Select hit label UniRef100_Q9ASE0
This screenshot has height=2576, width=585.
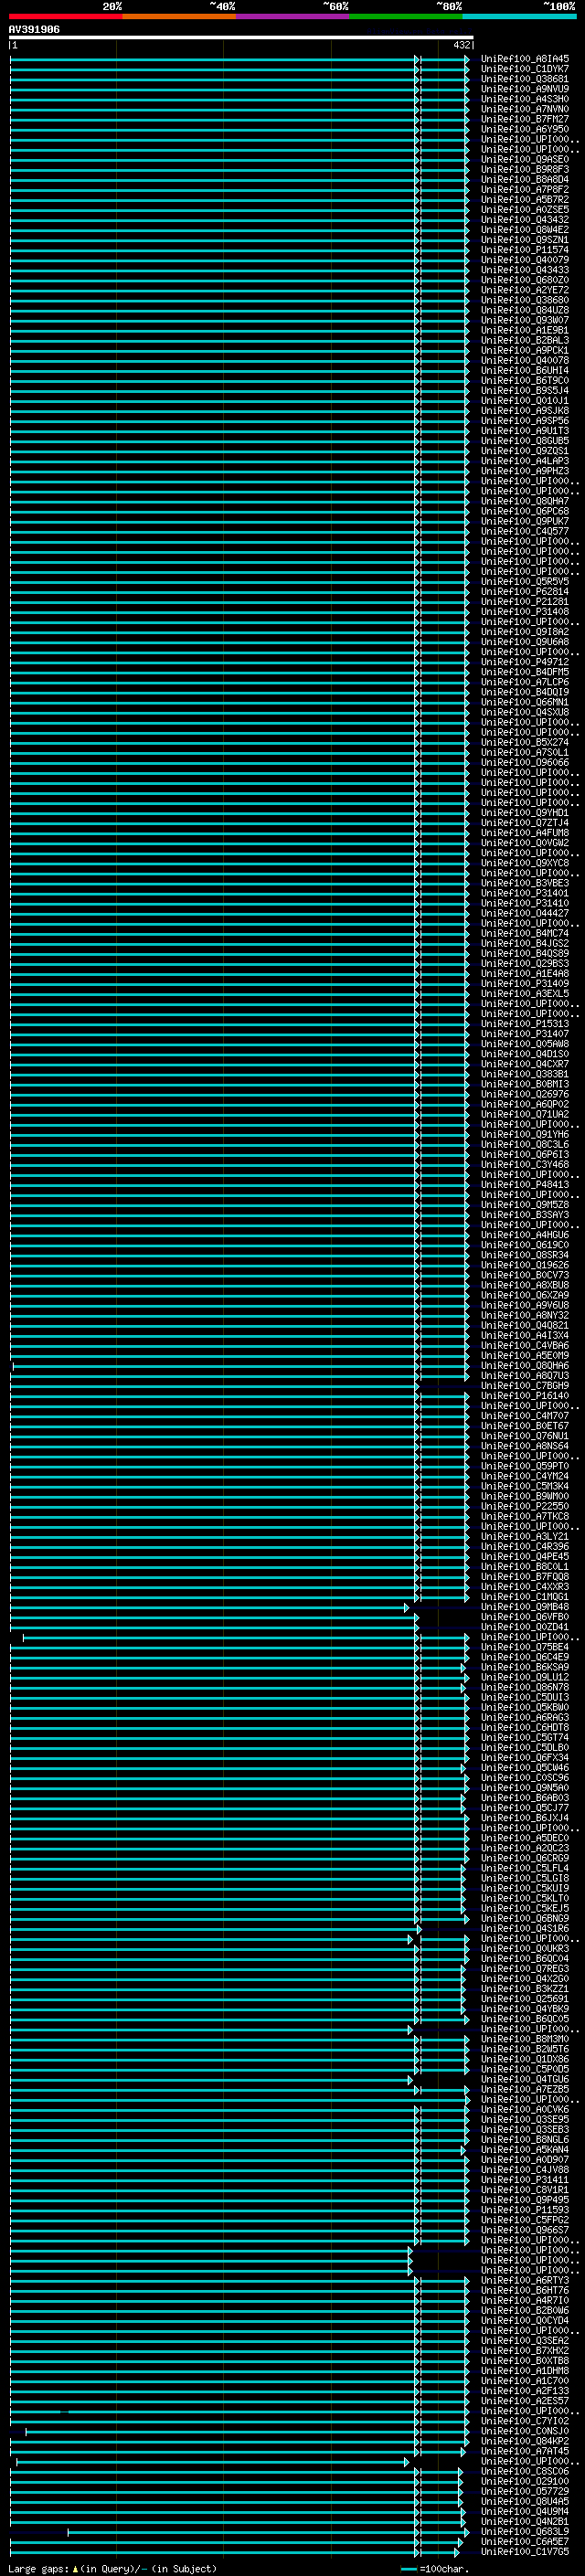(525, 159)
